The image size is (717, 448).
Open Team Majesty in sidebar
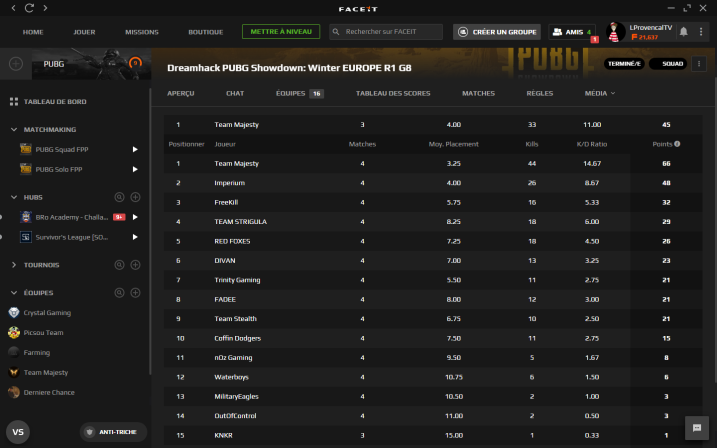click(x=46, y=373)
